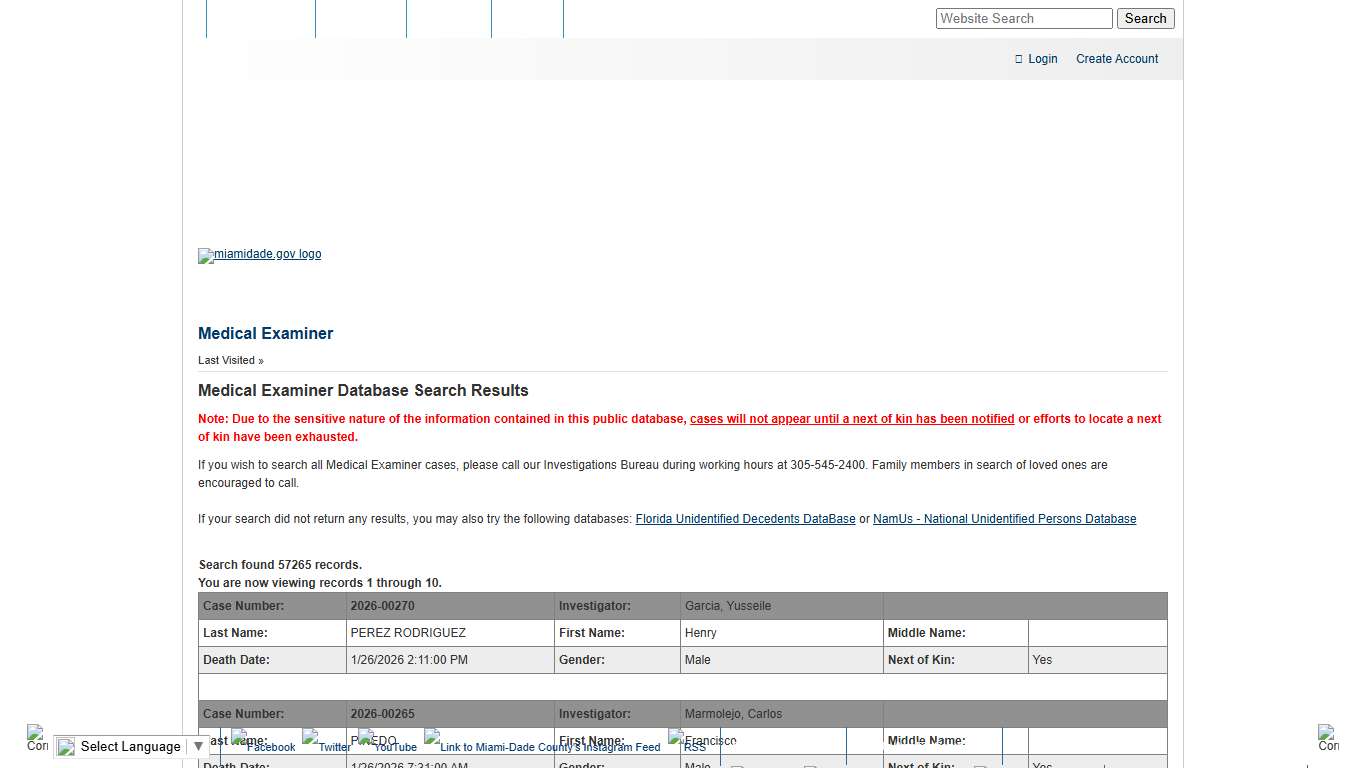Viewport: 1366px width, 768px height.
Task: Open the Last Visited breadcrumb link
Action: (x=224, y=360)
